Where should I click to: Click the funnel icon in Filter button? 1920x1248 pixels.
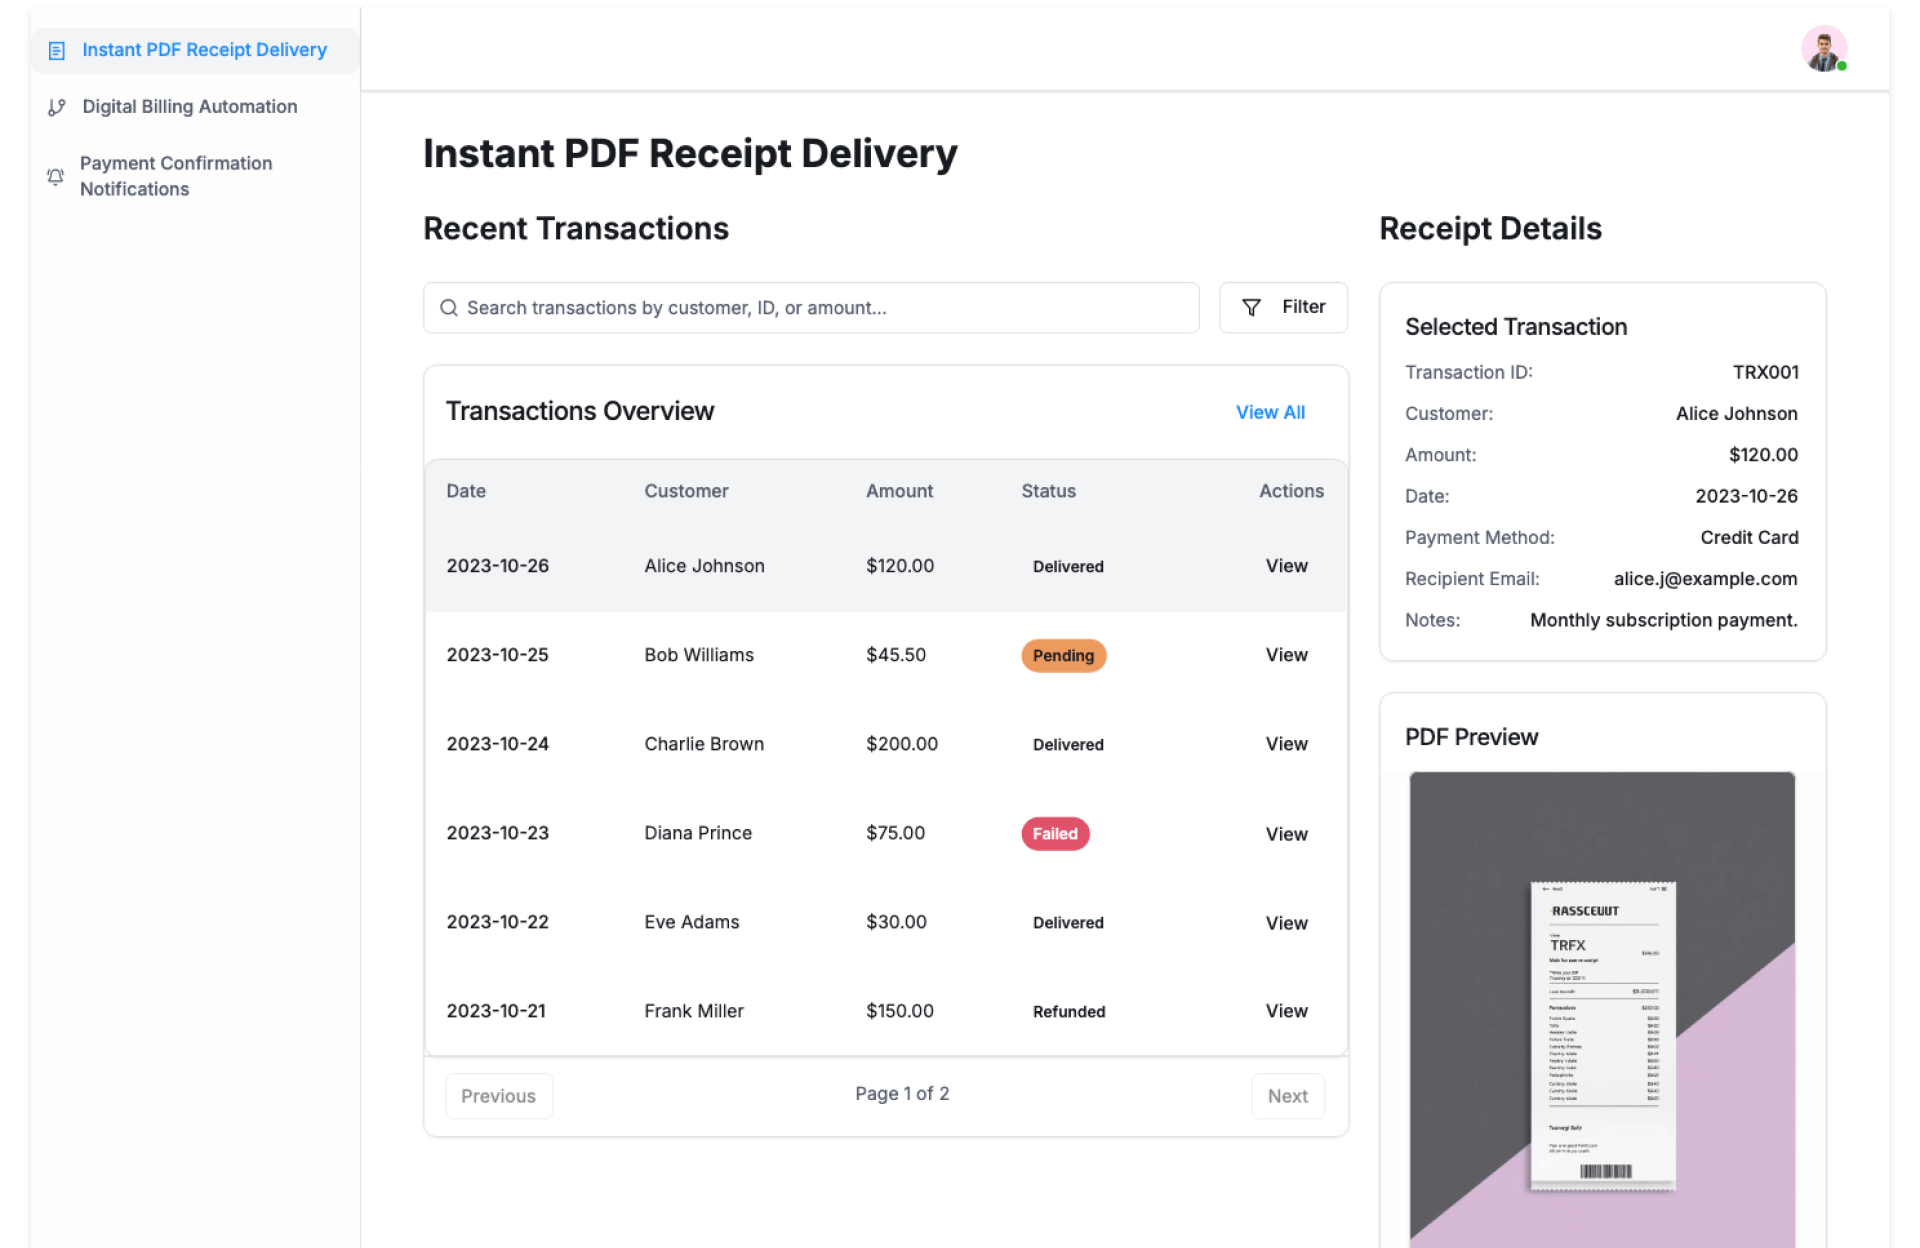click(x=1251, y=308)
